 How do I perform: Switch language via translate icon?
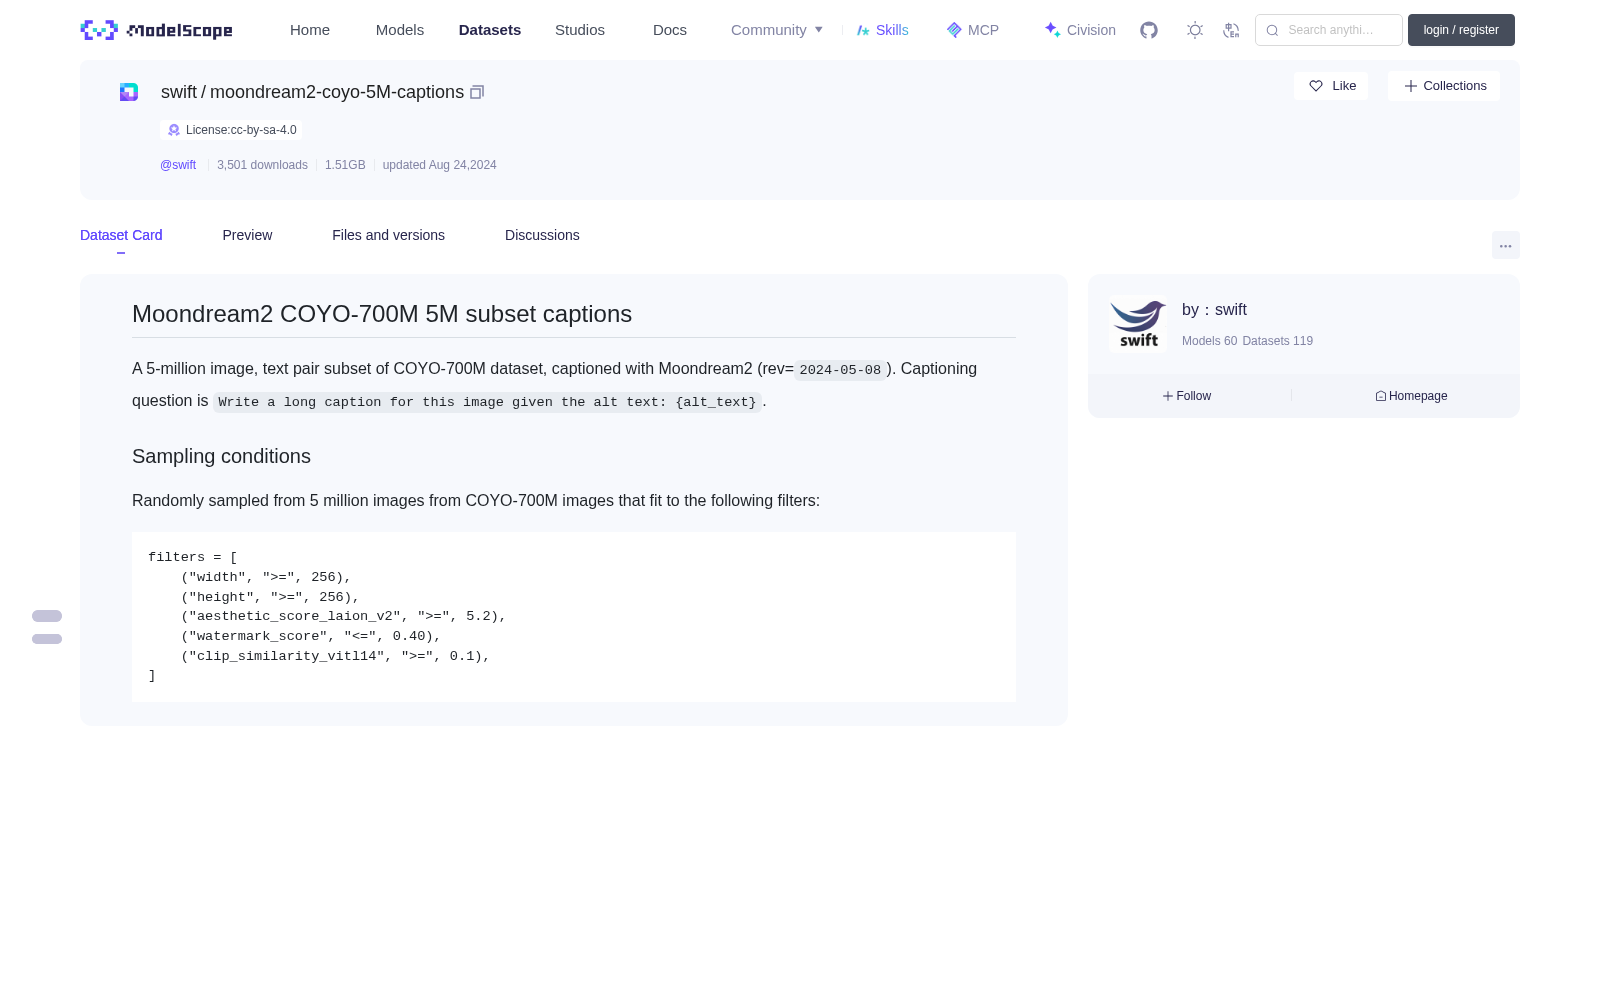pos(1232,30)
